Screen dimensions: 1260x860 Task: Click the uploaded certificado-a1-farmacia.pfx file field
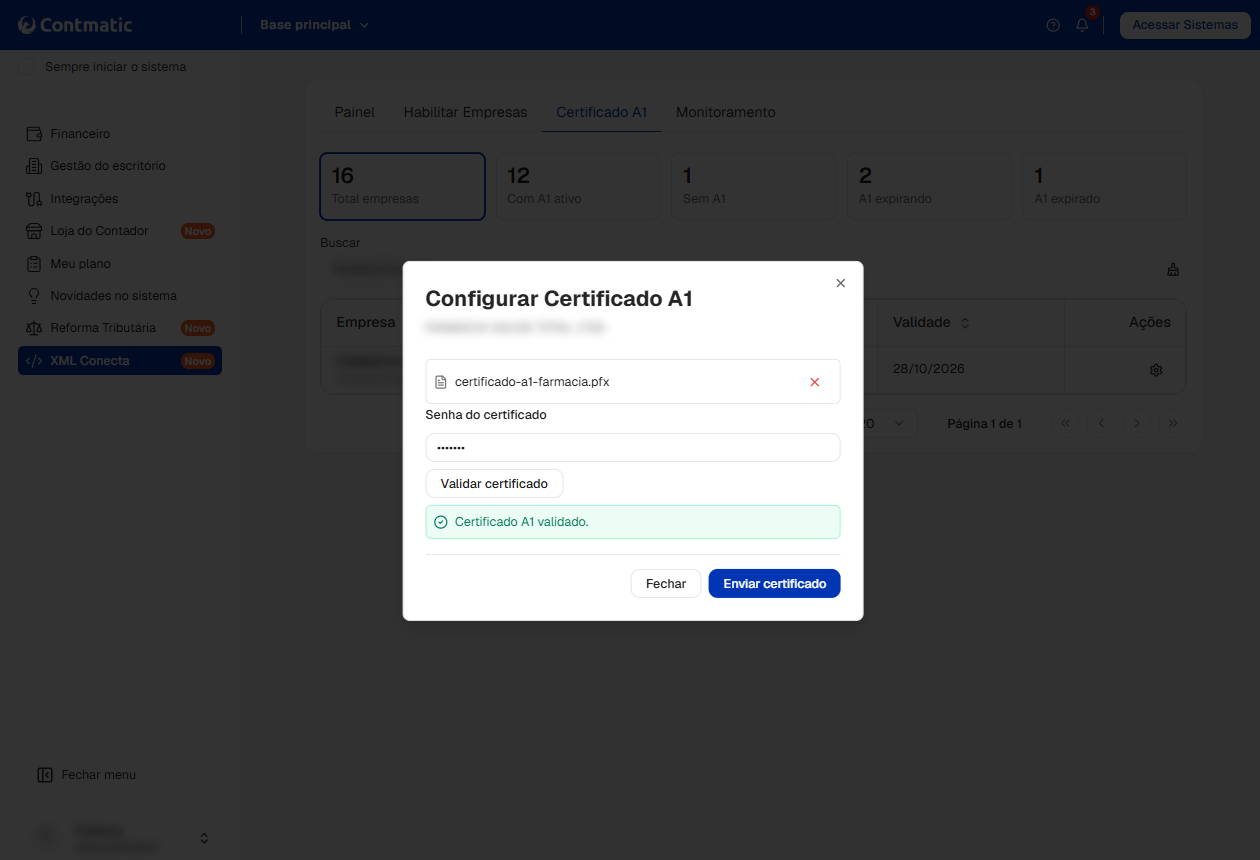633,382
